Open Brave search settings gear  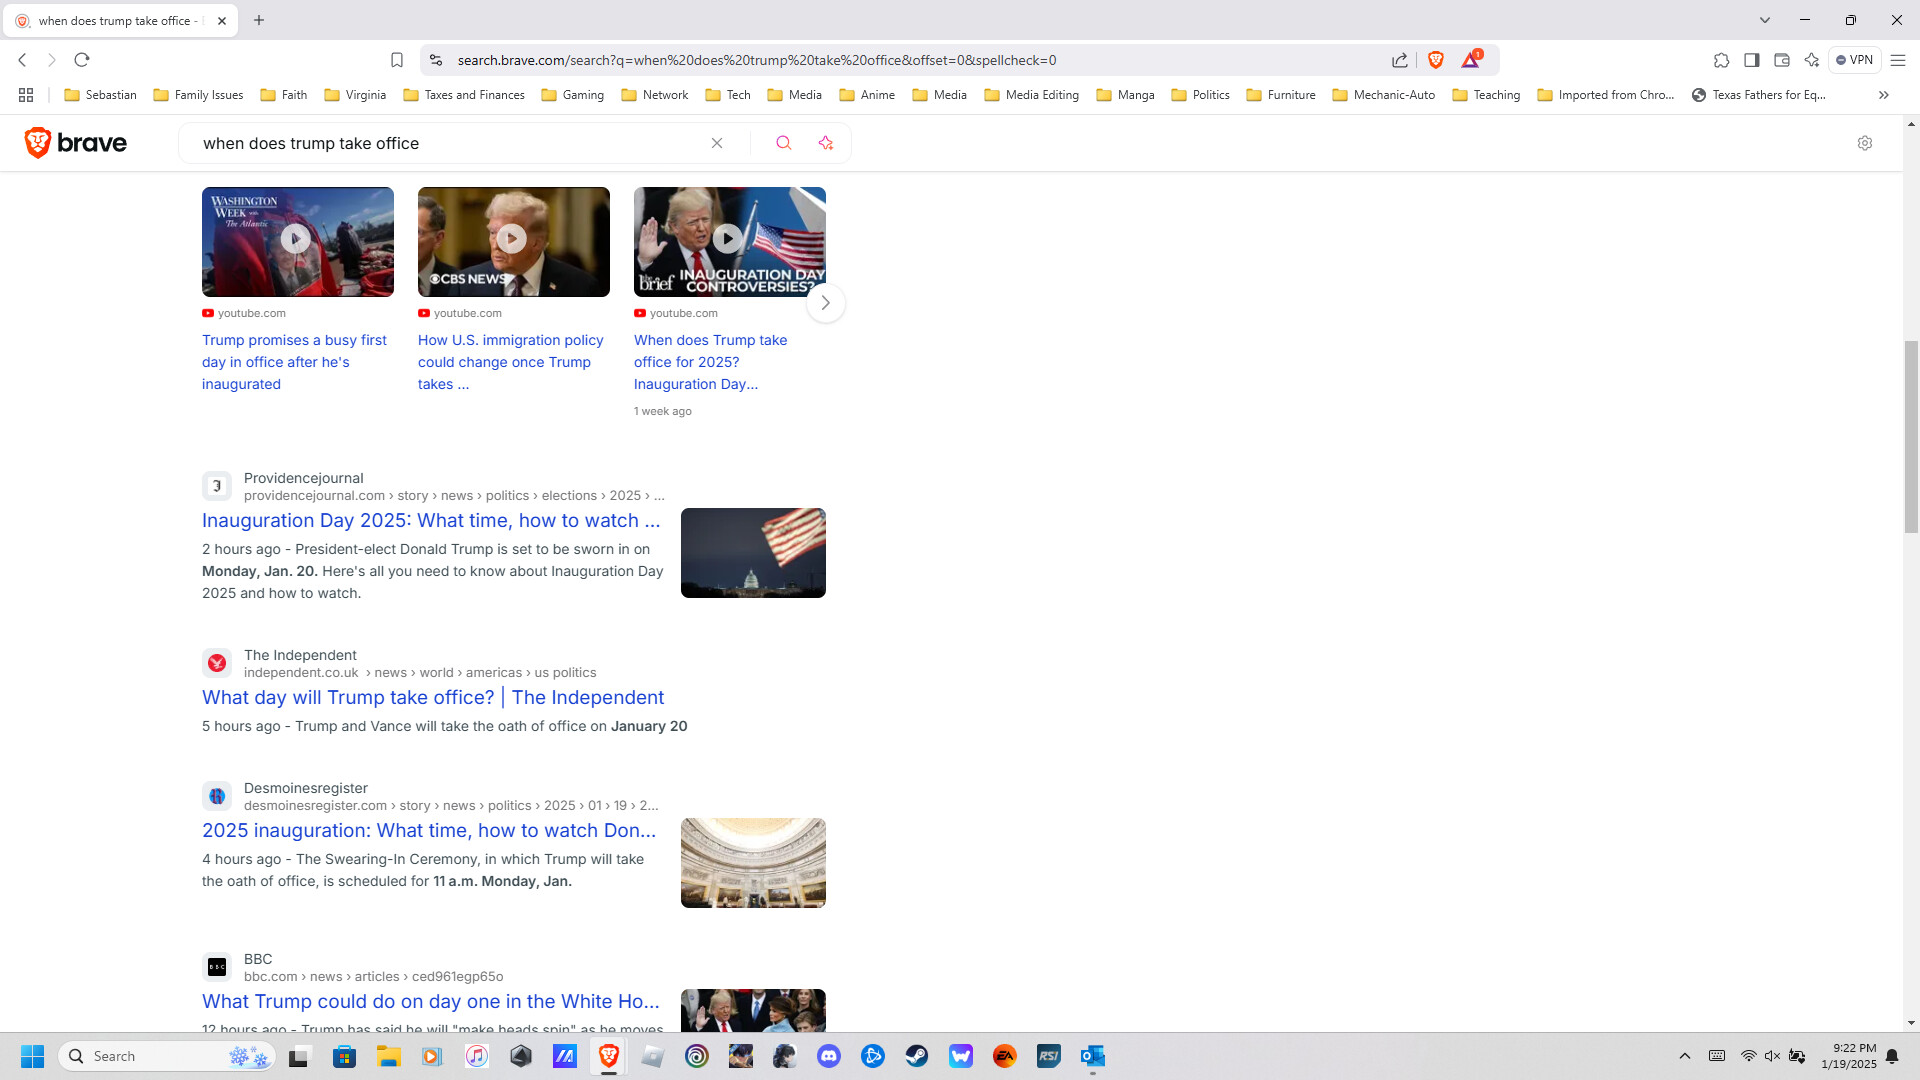(x=1865, y=143)
